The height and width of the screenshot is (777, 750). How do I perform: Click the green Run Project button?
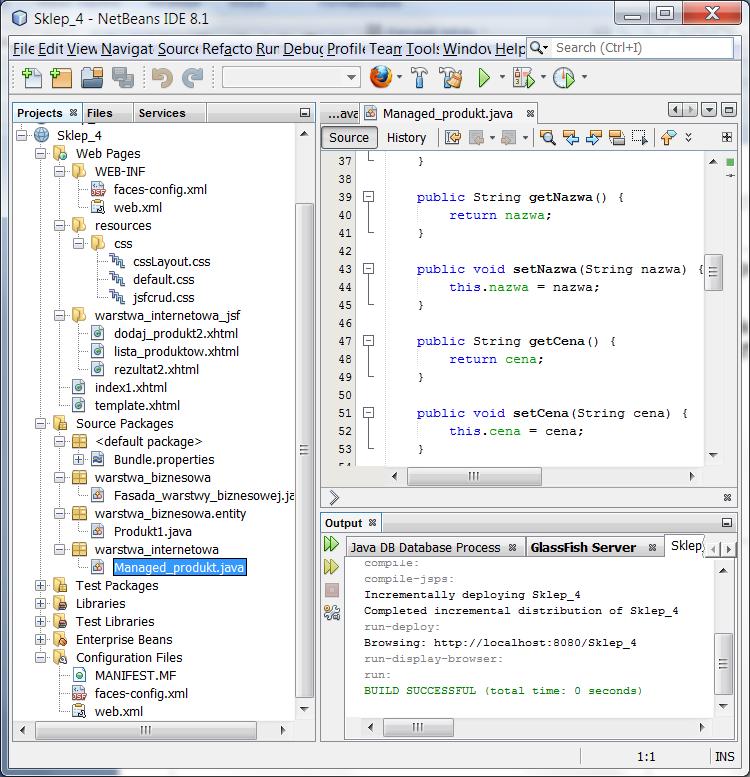coord(484,78)
